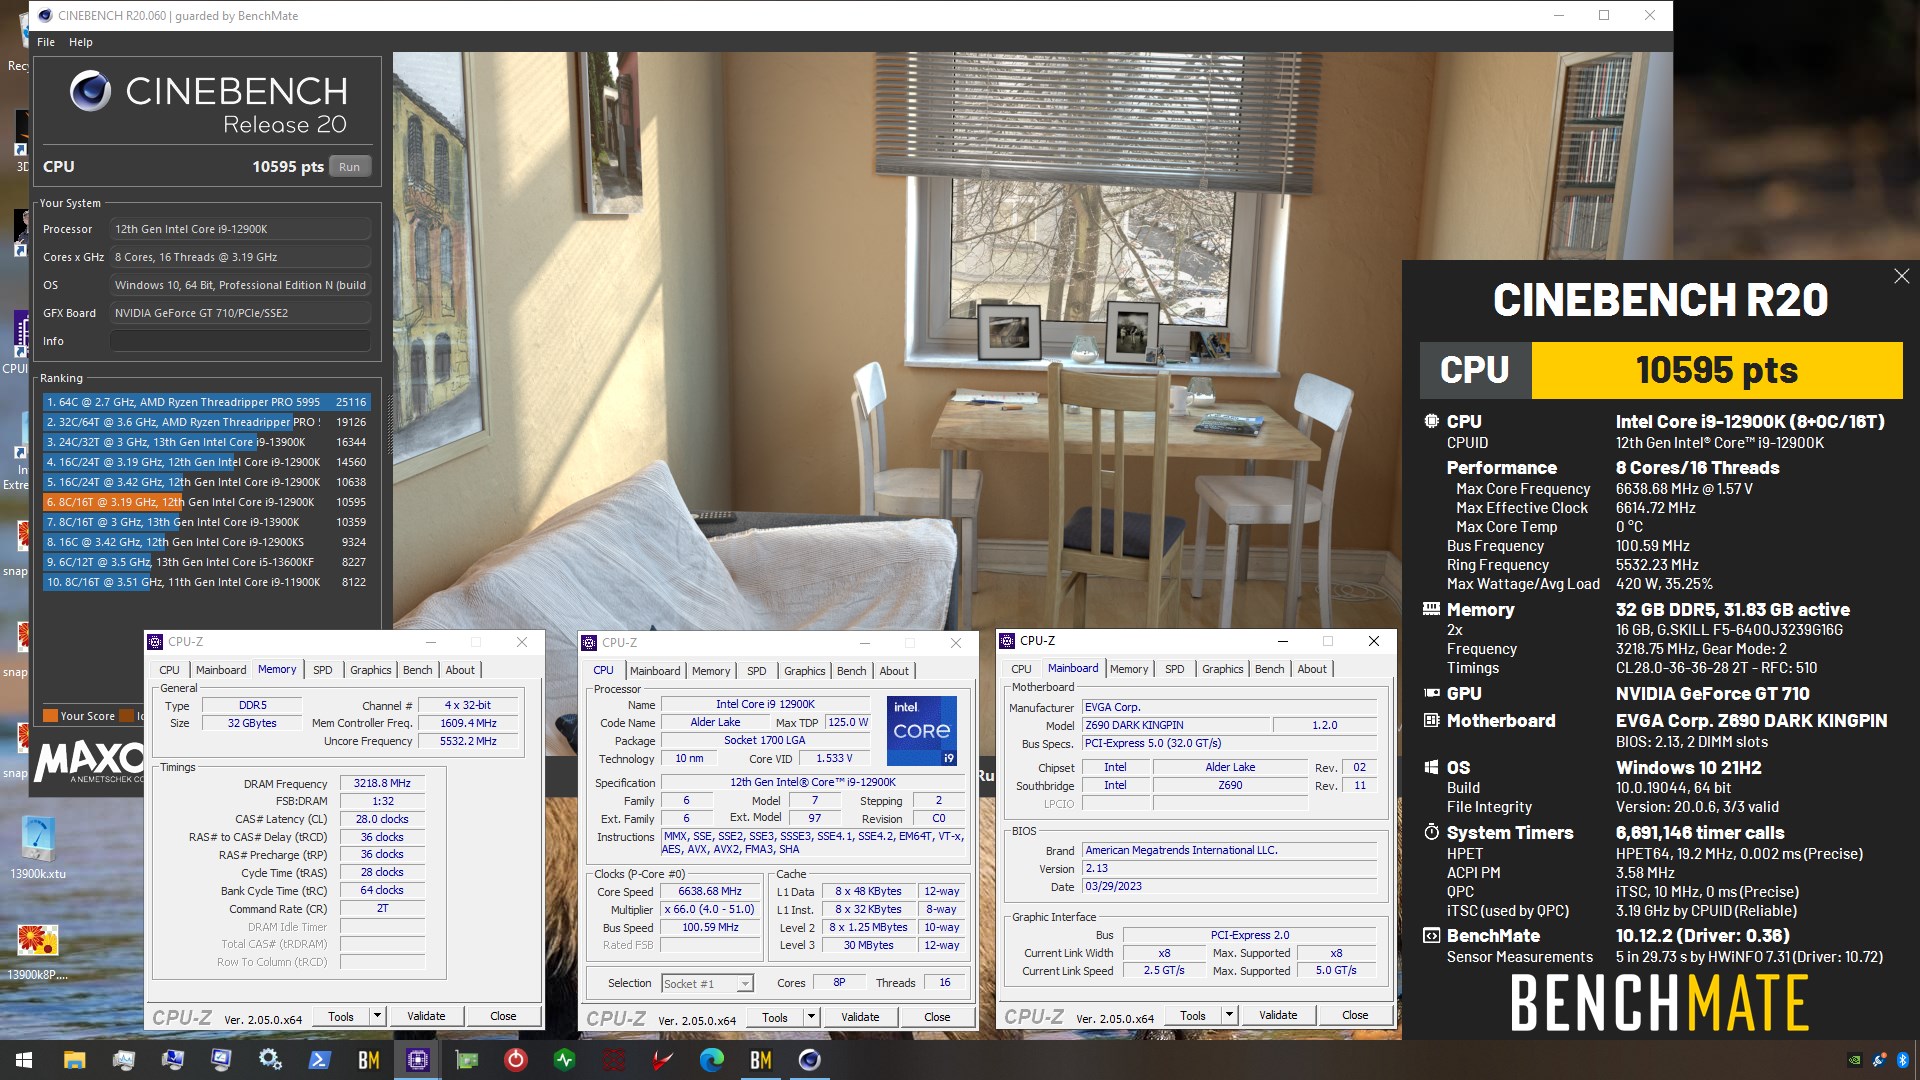Click the System Timers clock icon in BenchMate
1920x1080 pixels.
(x=1431, y=832)
